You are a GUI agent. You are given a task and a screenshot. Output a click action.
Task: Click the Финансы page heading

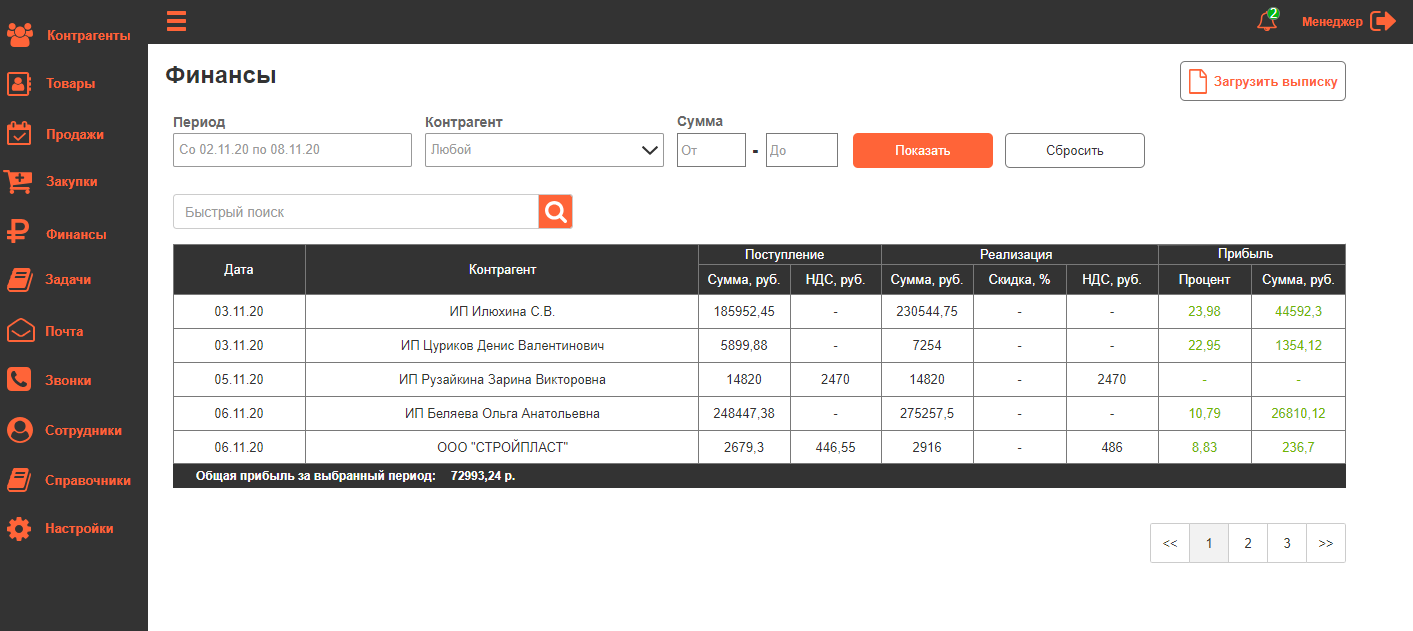[x=221, y=75]
